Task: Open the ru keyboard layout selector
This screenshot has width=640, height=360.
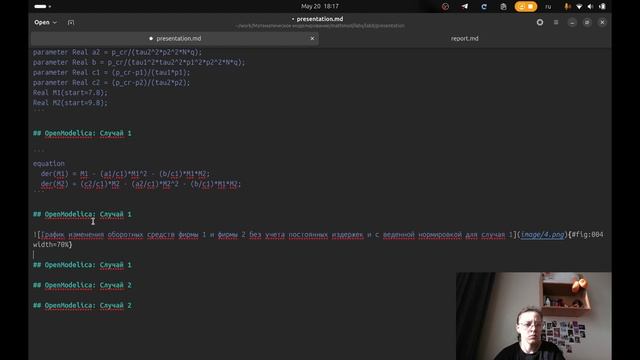Action: click(x=548, y=7)
